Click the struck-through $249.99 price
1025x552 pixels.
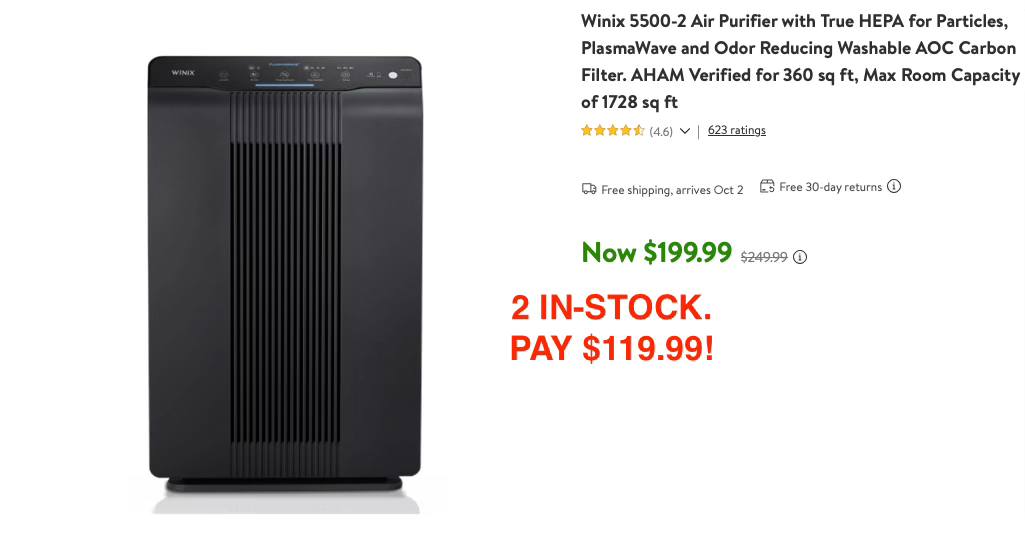coord(764,257)
